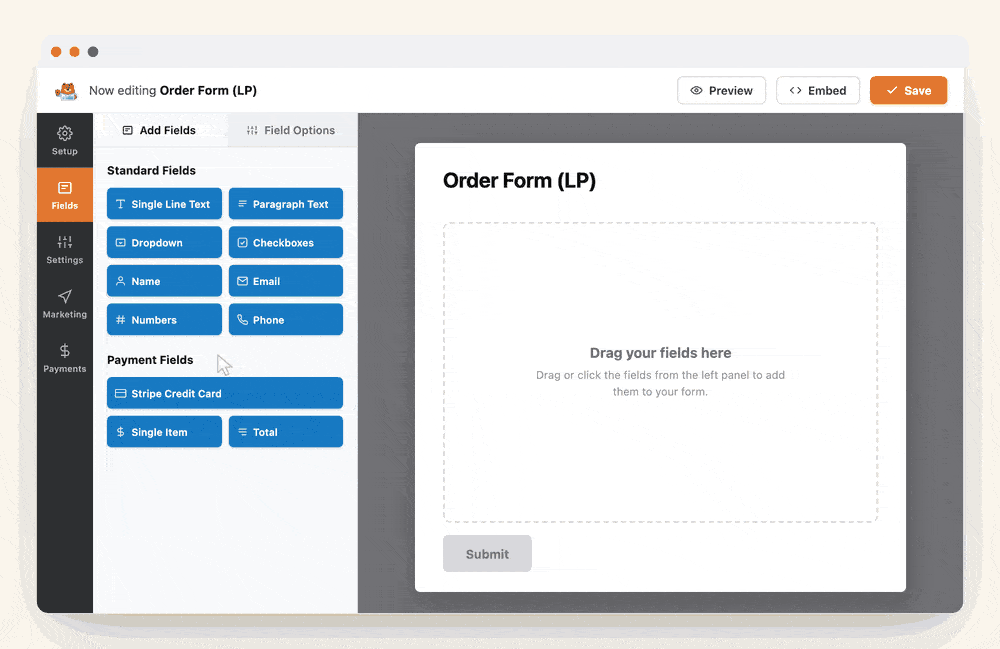
Task: Click the Standard Fields heading
Action: click(151, 170)
